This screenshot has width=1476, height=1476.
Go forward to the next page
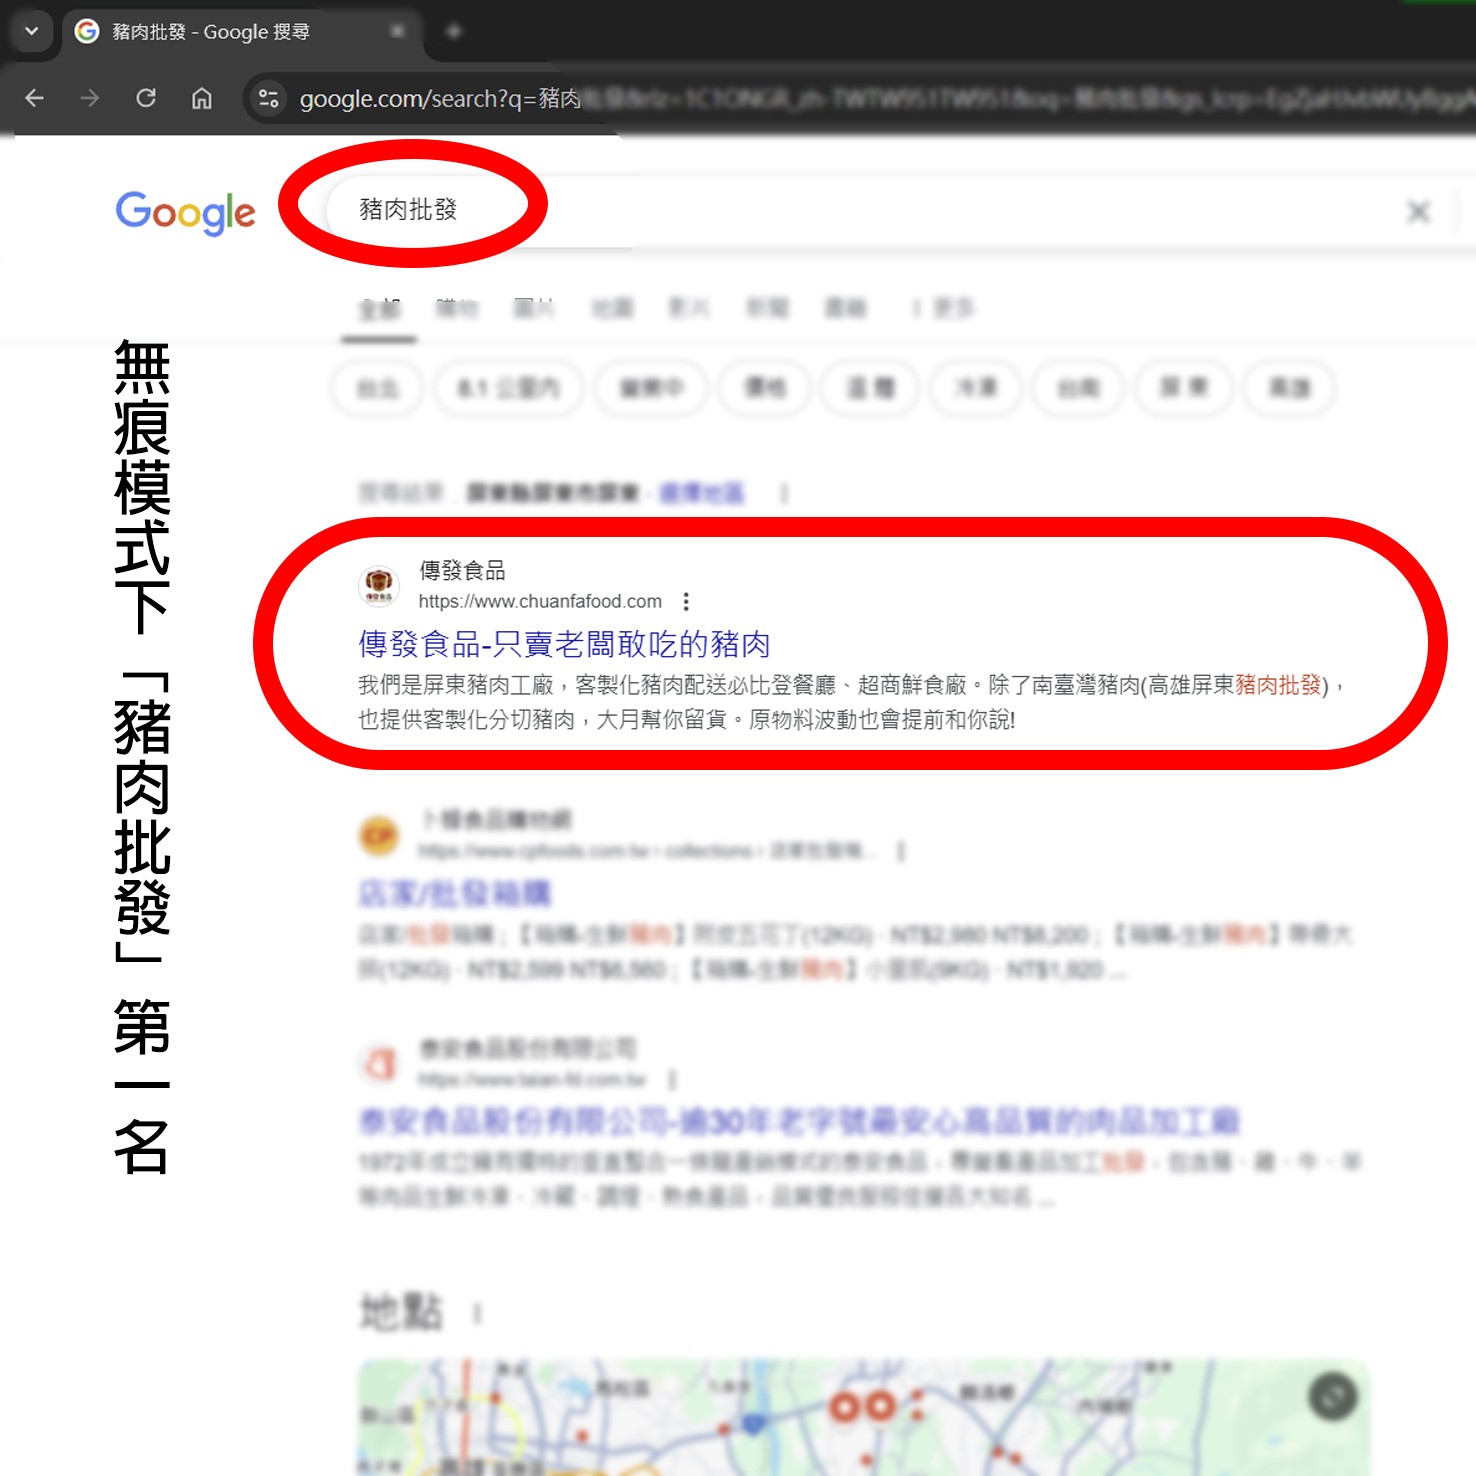point(90,98)
